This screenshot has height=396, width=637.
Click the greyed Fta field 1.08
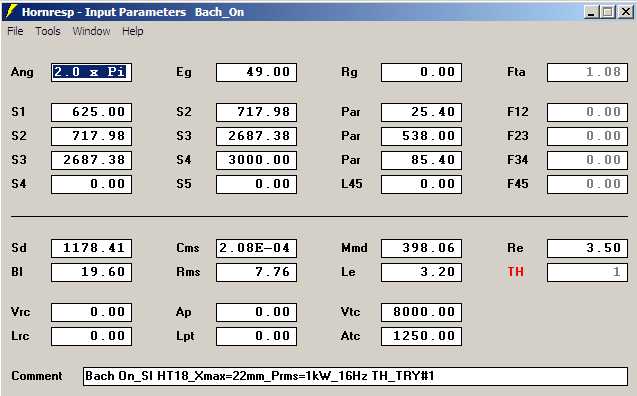pos(587,72)
